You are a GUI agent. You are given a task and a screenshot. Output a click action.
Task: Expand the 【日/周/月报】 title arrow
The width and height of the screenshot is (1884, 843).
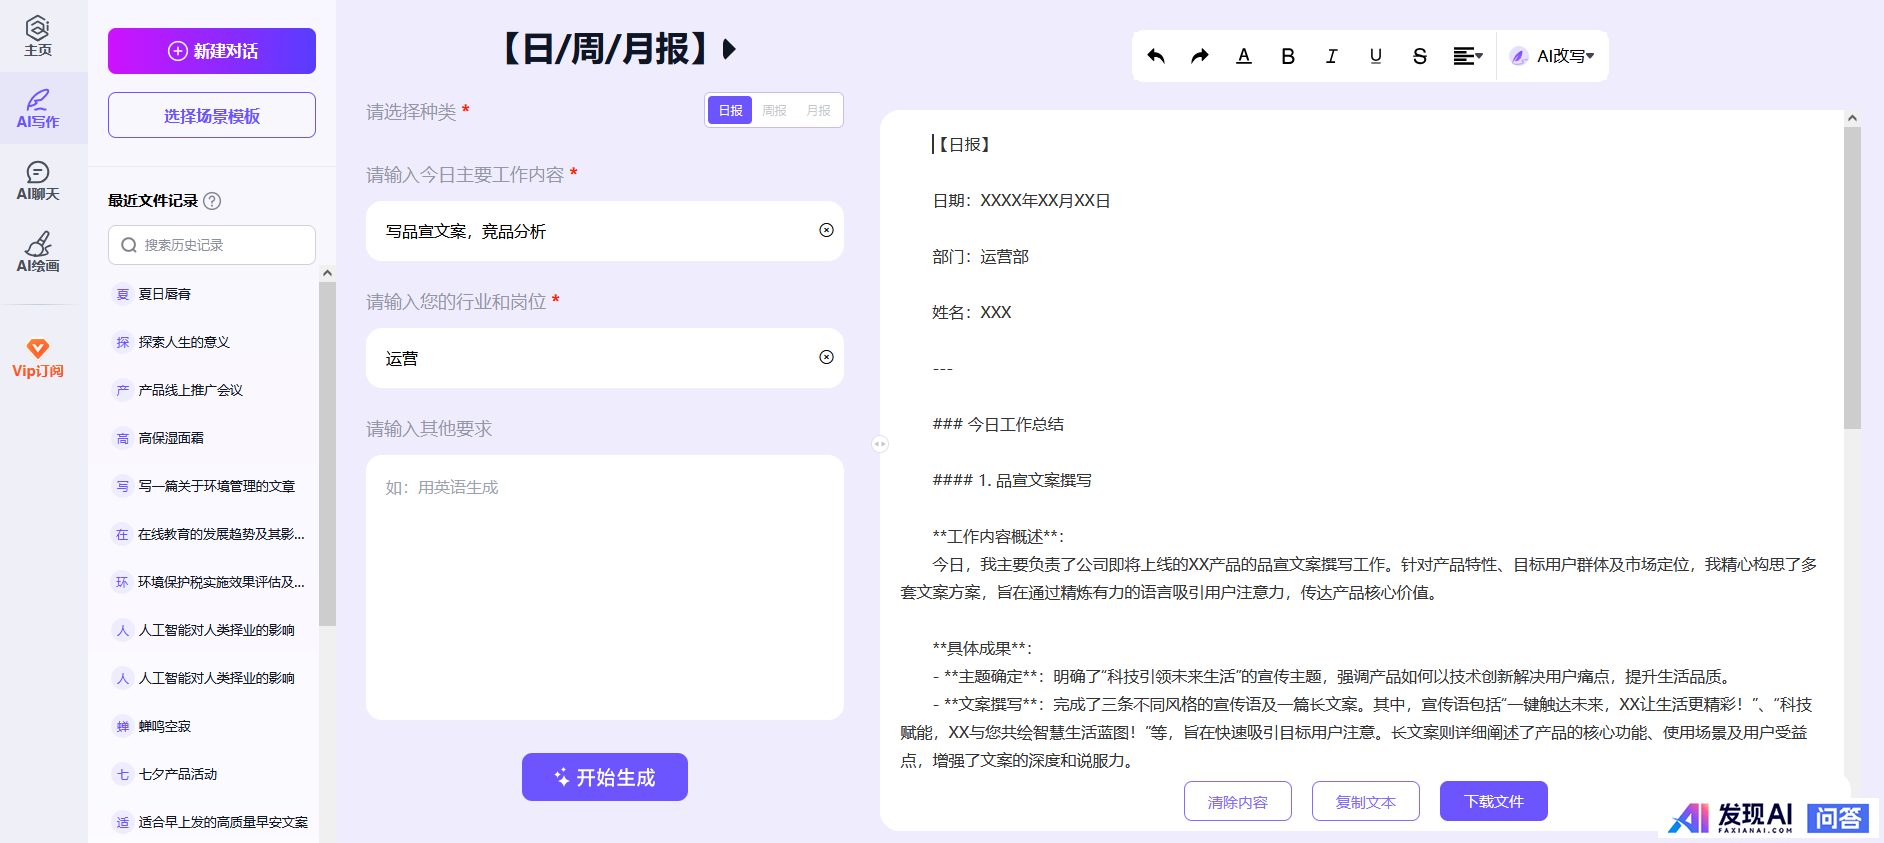tap(729, 49)
